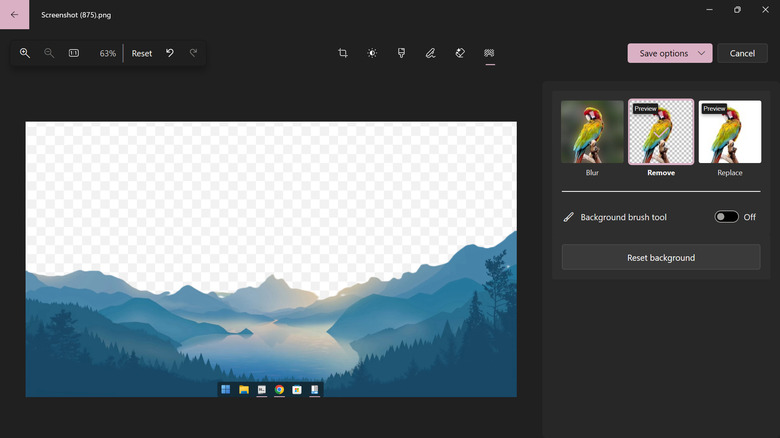Image resolution: width=780 pixels, height=438 pixels.
Task: Click the Reset background button
Action: click(661, 258)
